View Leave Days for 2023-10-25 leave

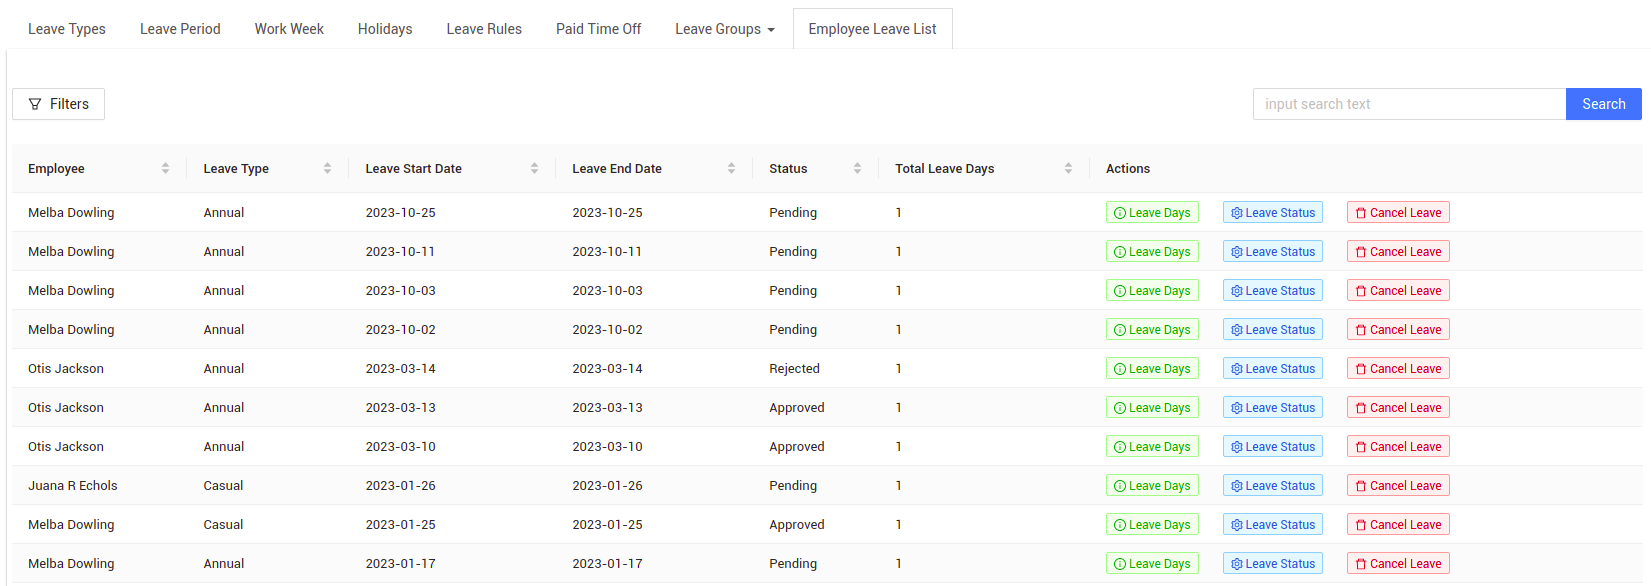(x=1152, y=213)
